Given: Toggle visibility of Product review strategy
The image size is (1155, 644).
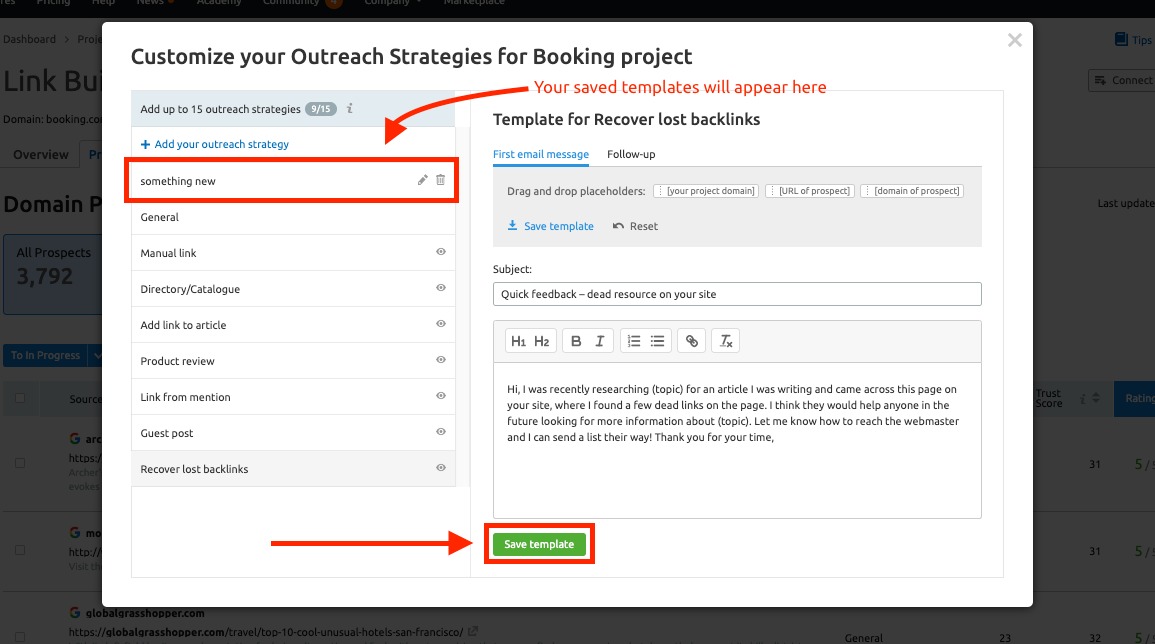Looking at the screenshot, I should (440, 360).
